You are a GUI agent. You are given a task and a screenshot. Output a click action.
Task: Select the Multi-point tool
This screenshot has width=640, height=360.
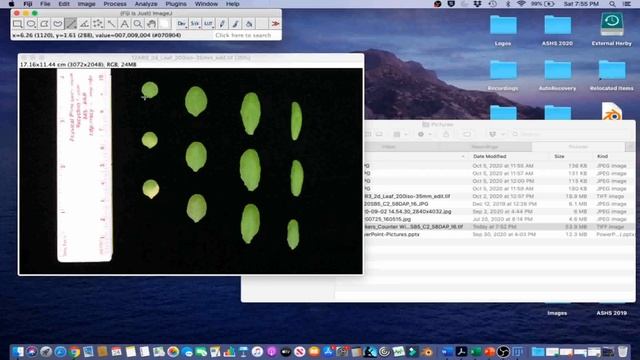(98, 24)
